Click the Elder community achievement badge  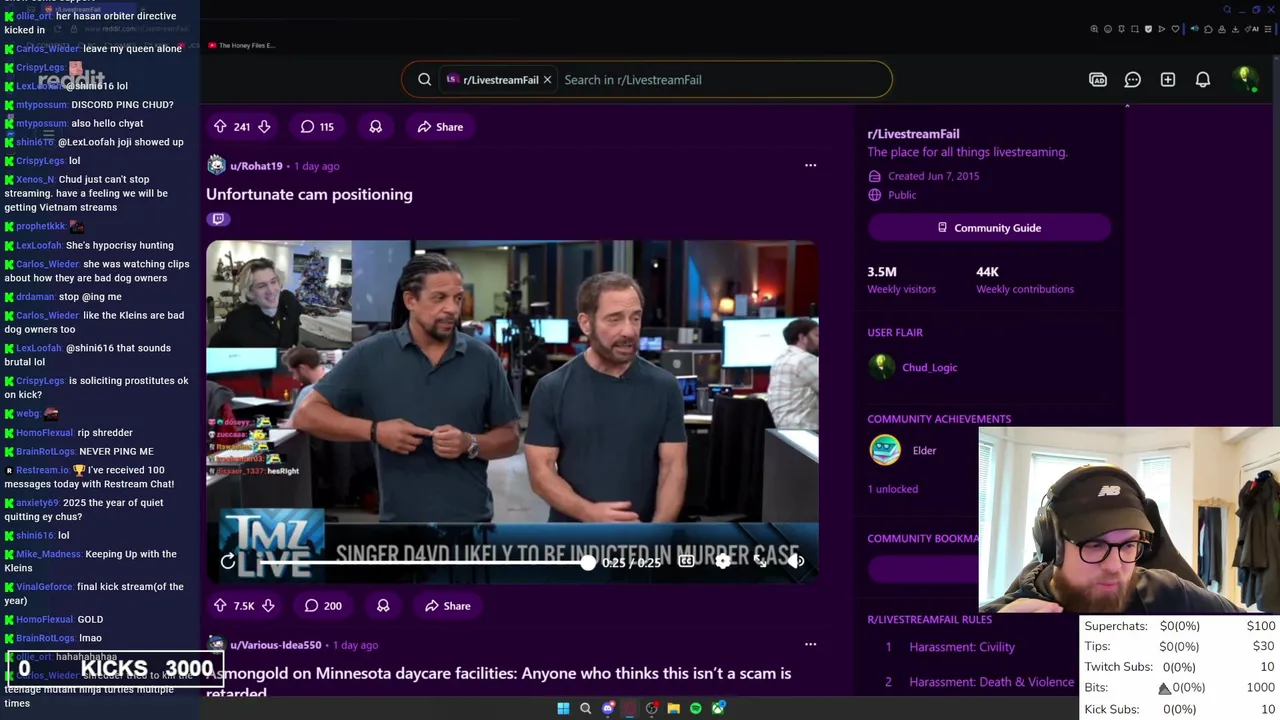[x=885, y=450]
